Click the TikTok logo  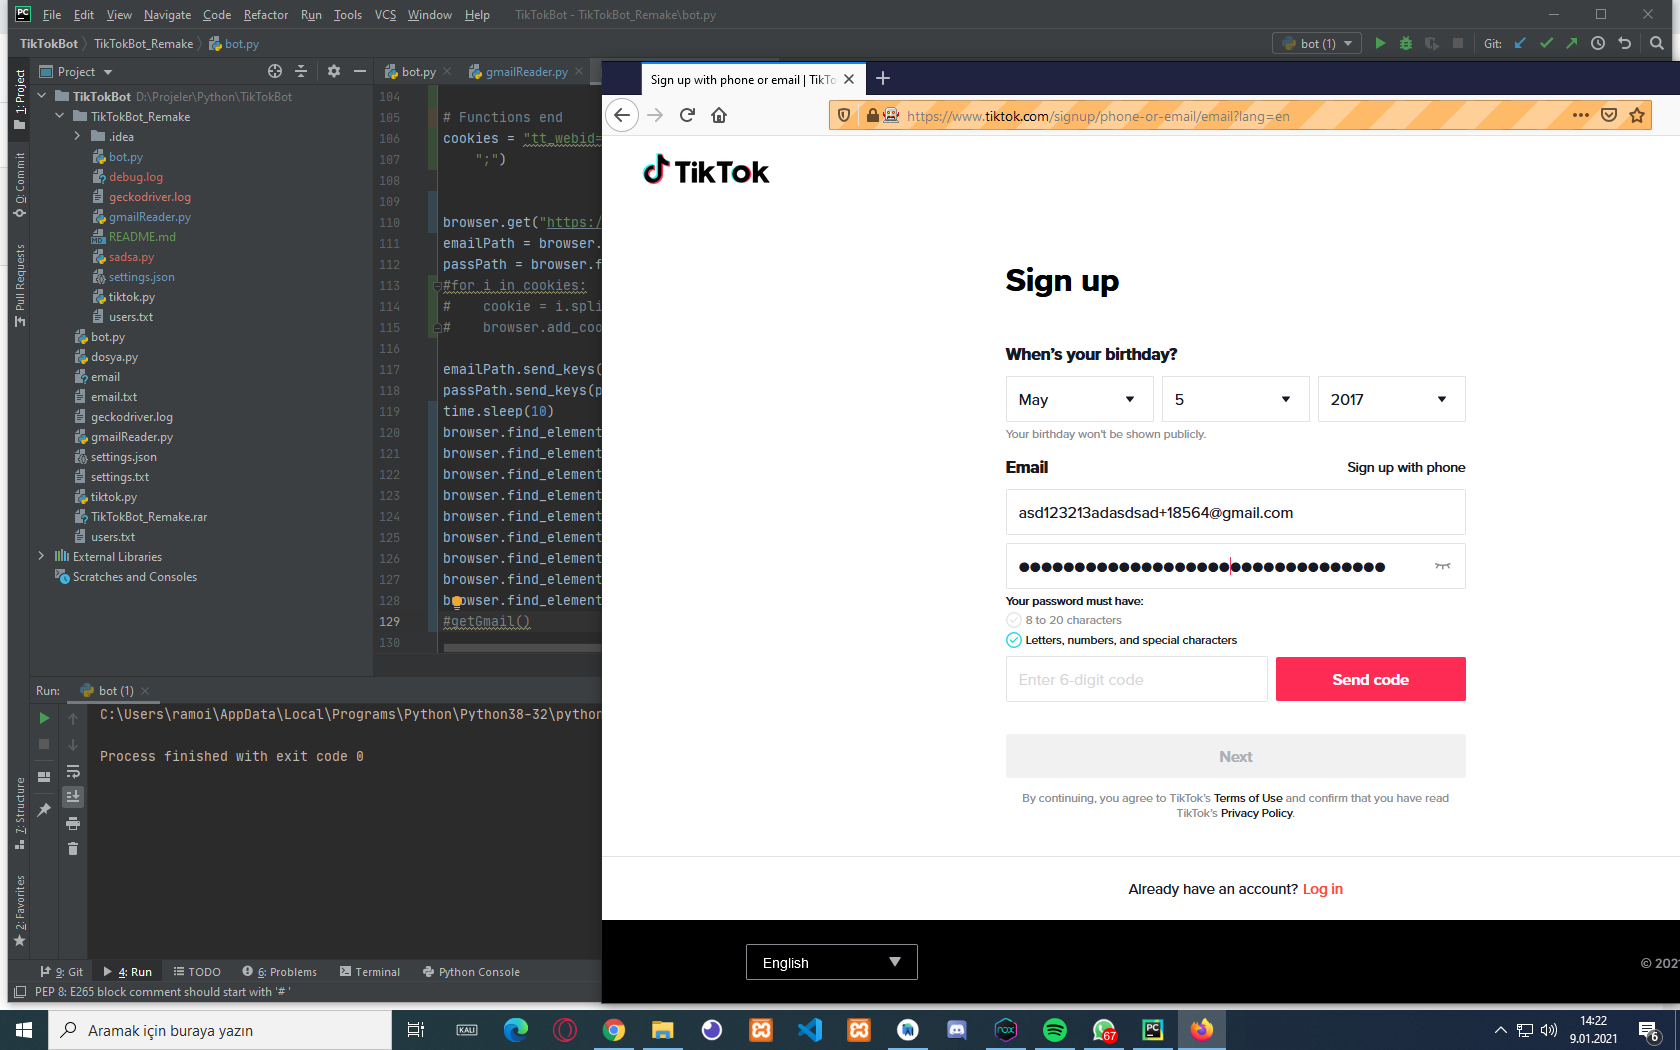[706, 171]
